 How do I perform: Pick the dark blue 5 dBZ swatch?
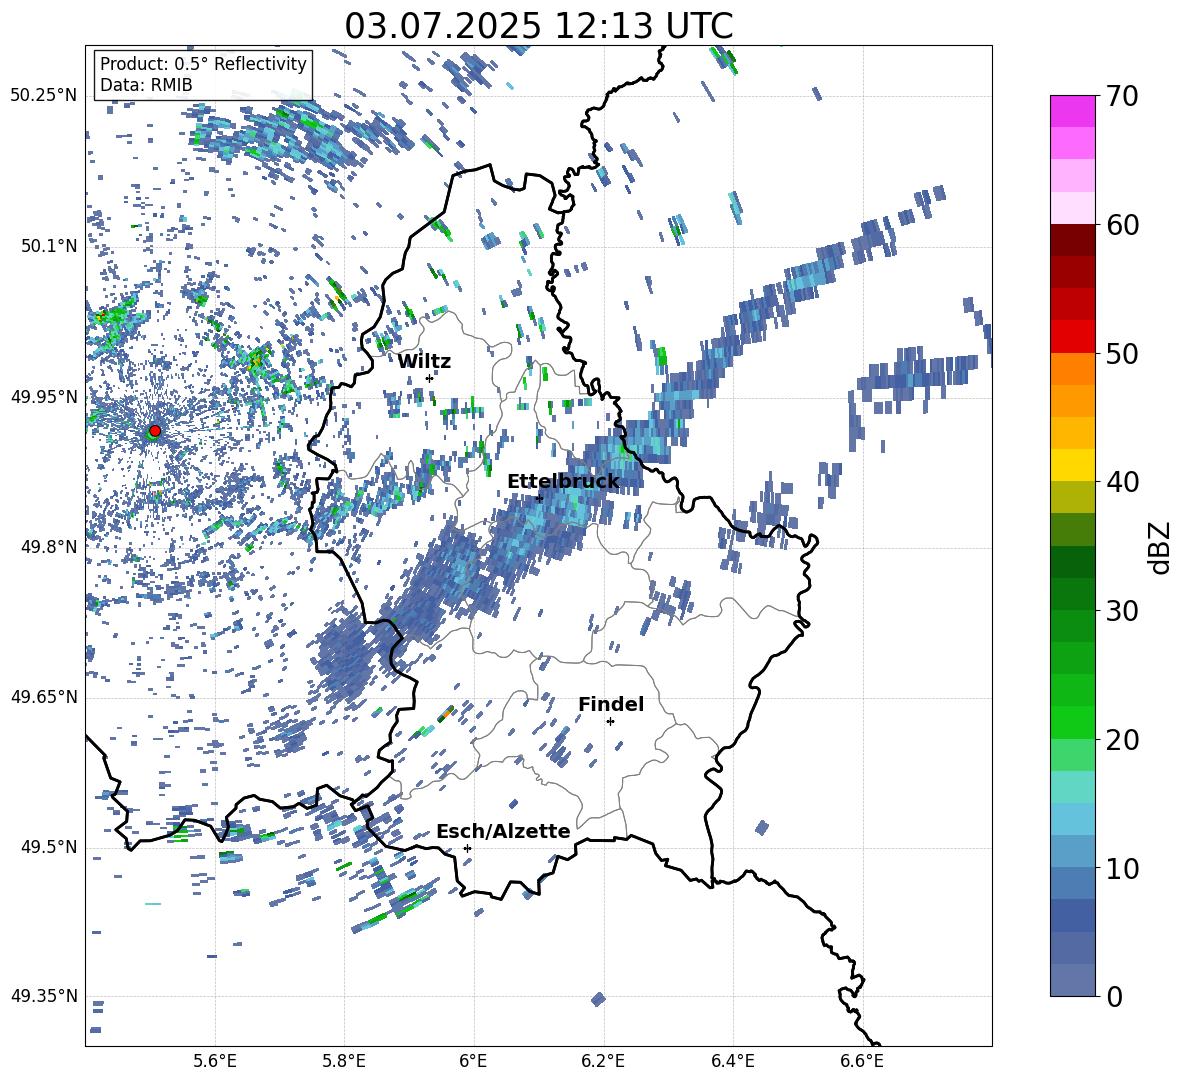pyautogui.click(x=1072, y=915)
